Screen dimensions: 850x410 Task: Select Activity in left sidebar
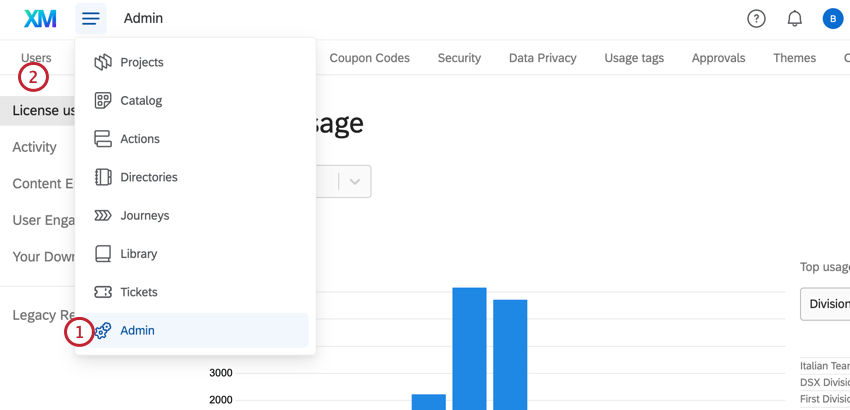click(34, 148)
